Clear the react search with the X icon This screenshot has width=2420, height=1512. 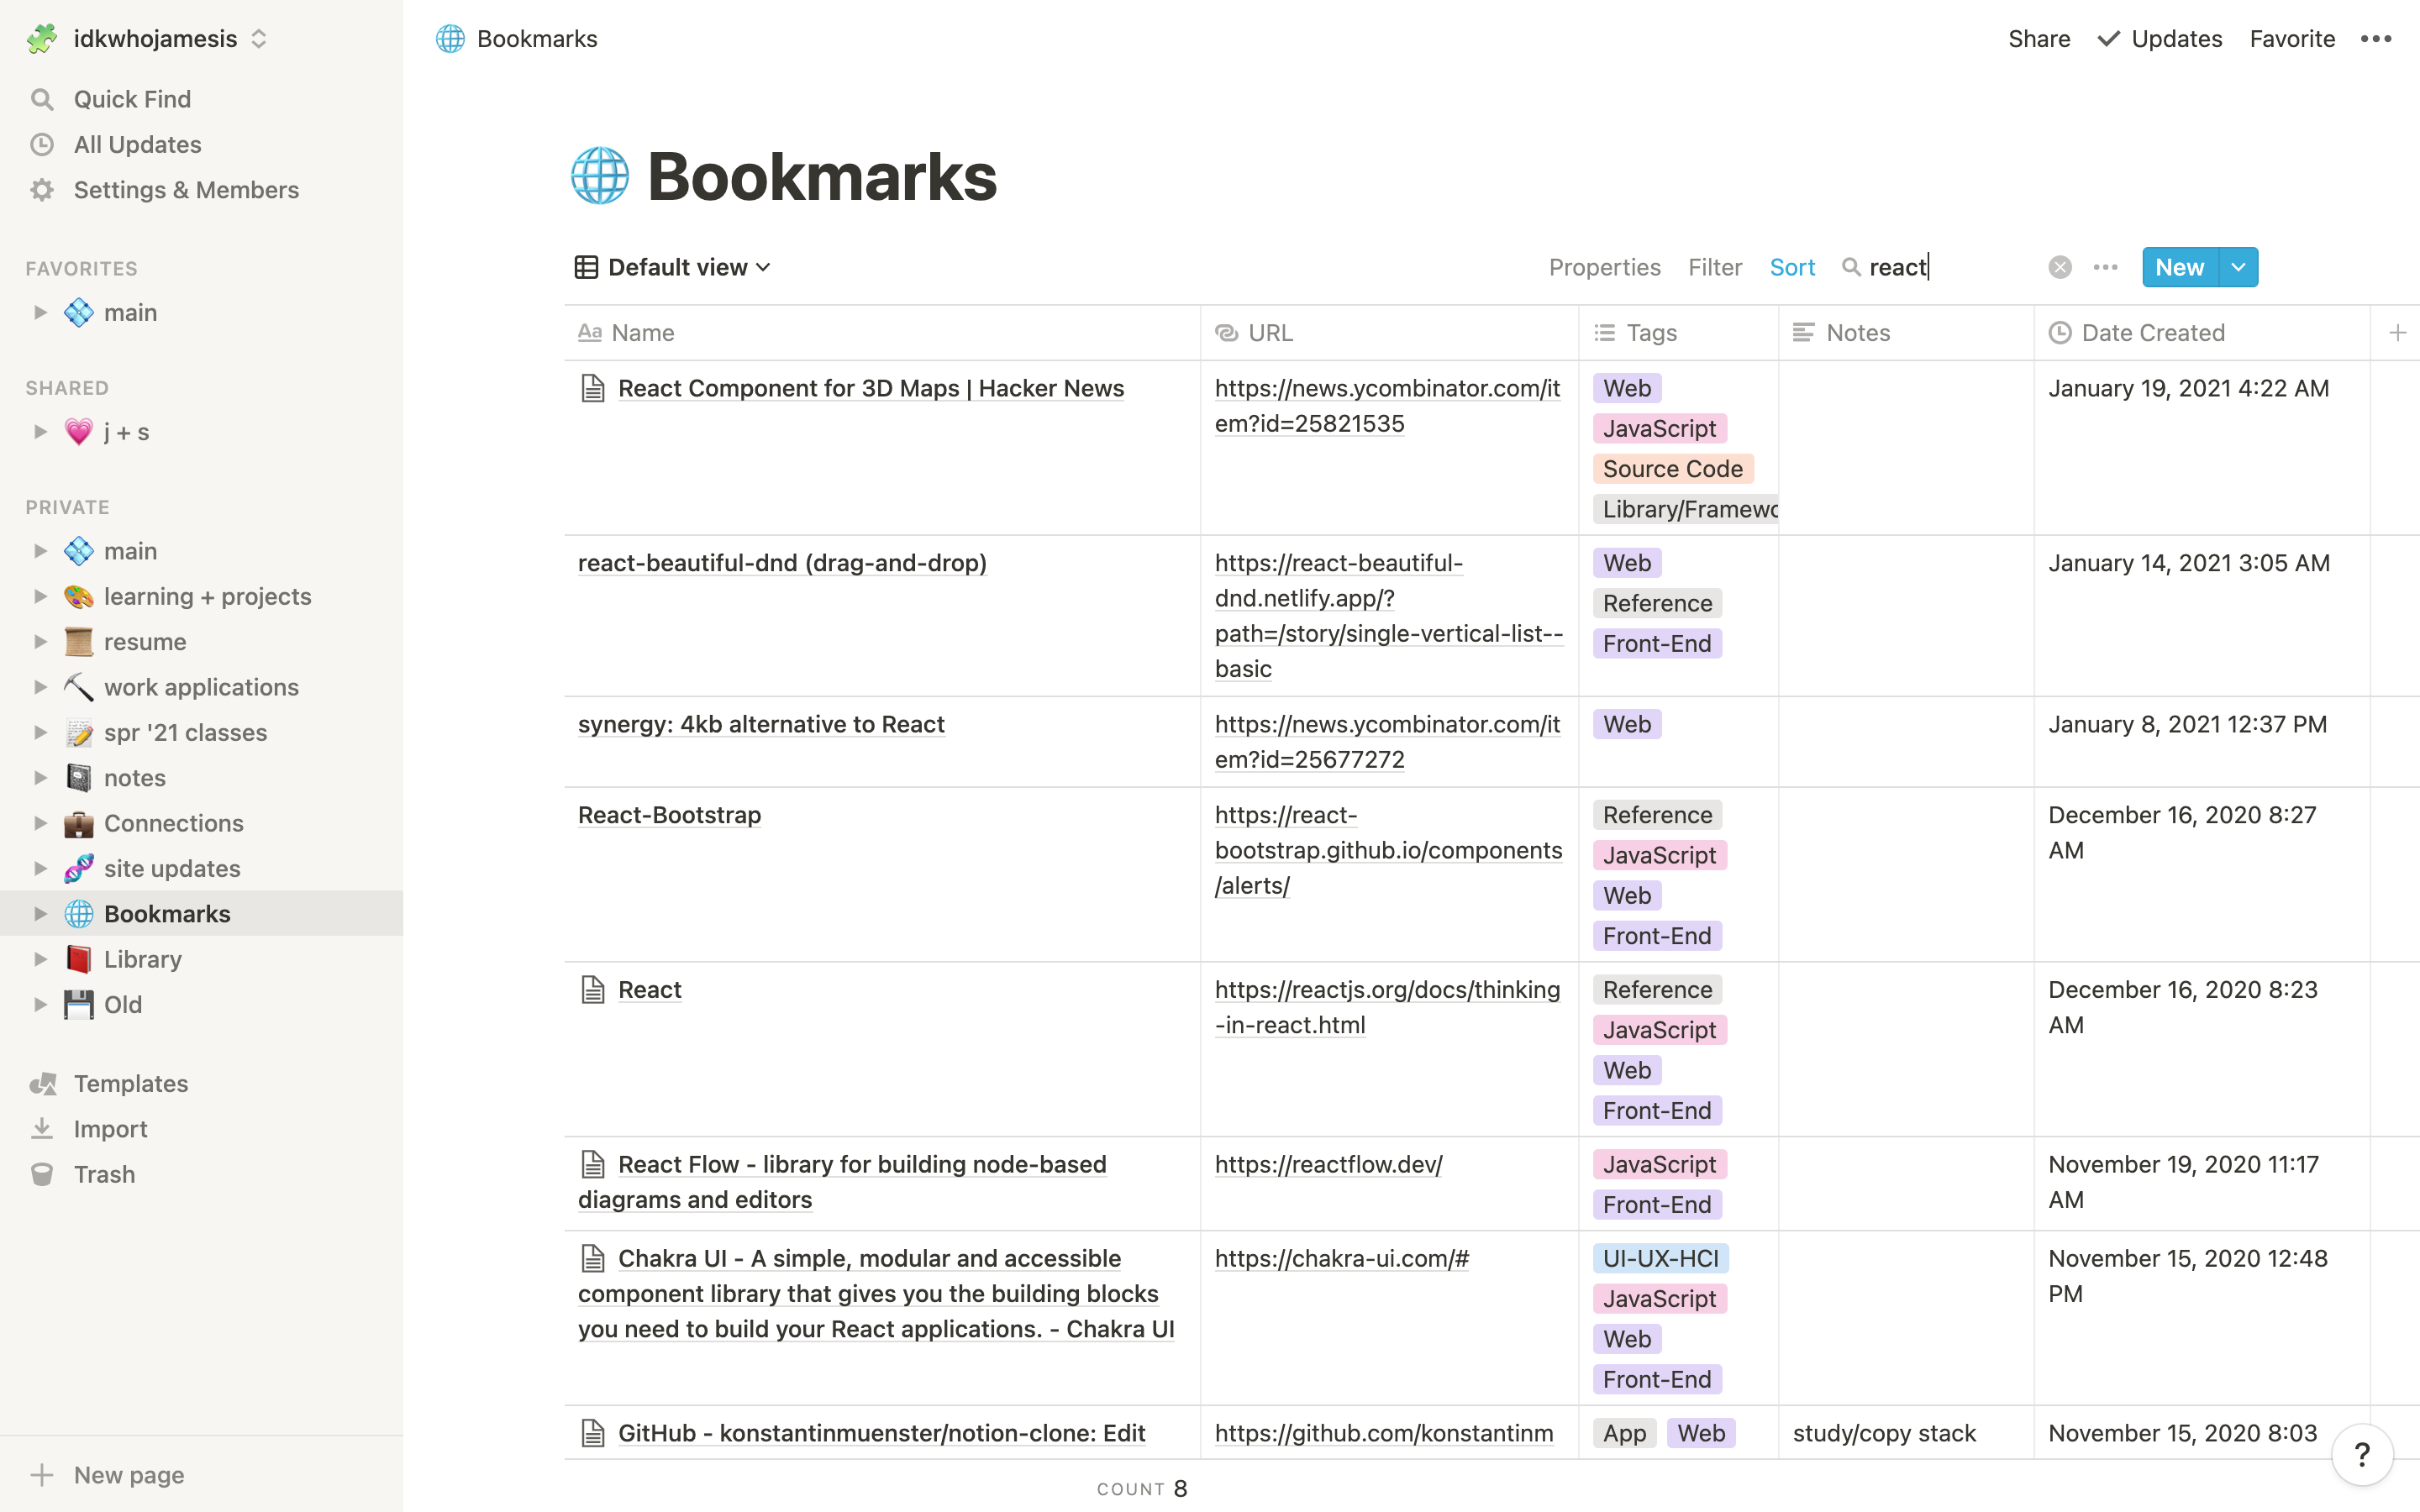(x=2060, y=267)
